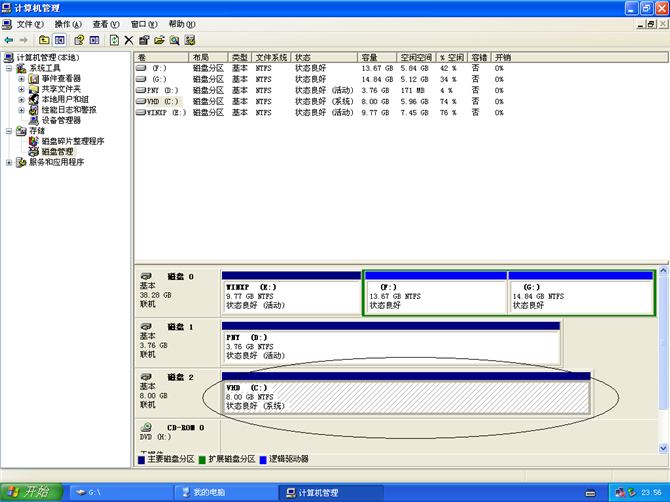Expand the 事件查看器 tree node

[x=21, y=78]
